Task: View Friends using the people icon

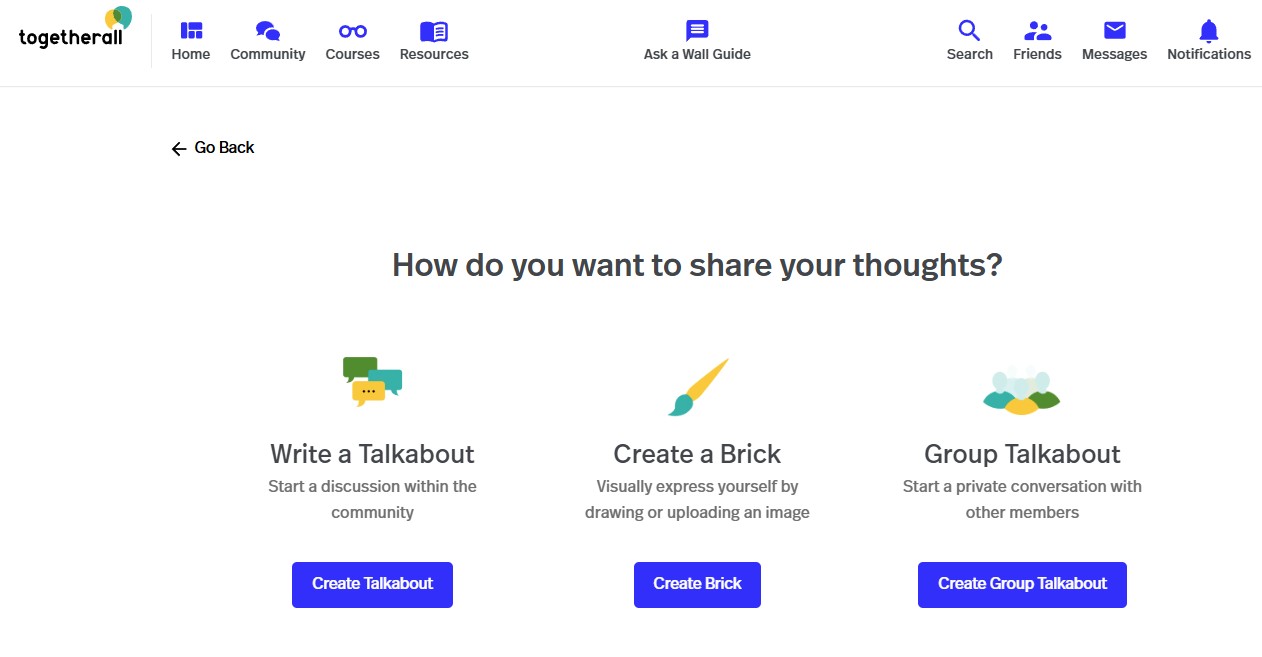Action: pyautogui.click(x=1037, y=30)
